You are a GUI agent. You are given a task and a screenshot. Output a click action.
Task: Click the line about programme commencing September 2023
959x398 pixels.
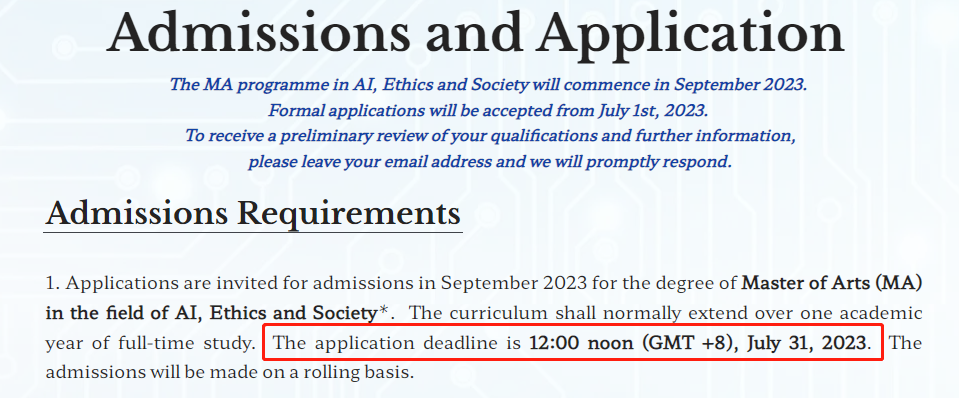point(488,84)
